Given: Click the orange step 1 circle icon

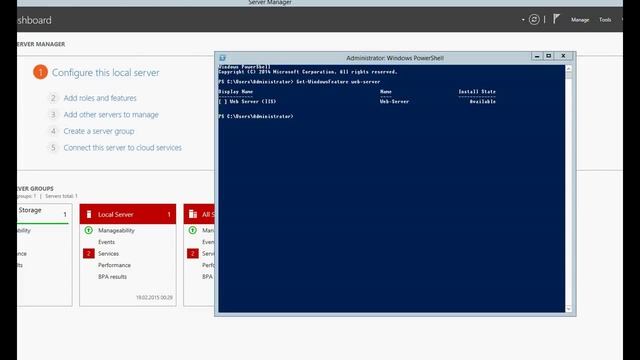Looking at the screenshot, I should coord(40,72).
